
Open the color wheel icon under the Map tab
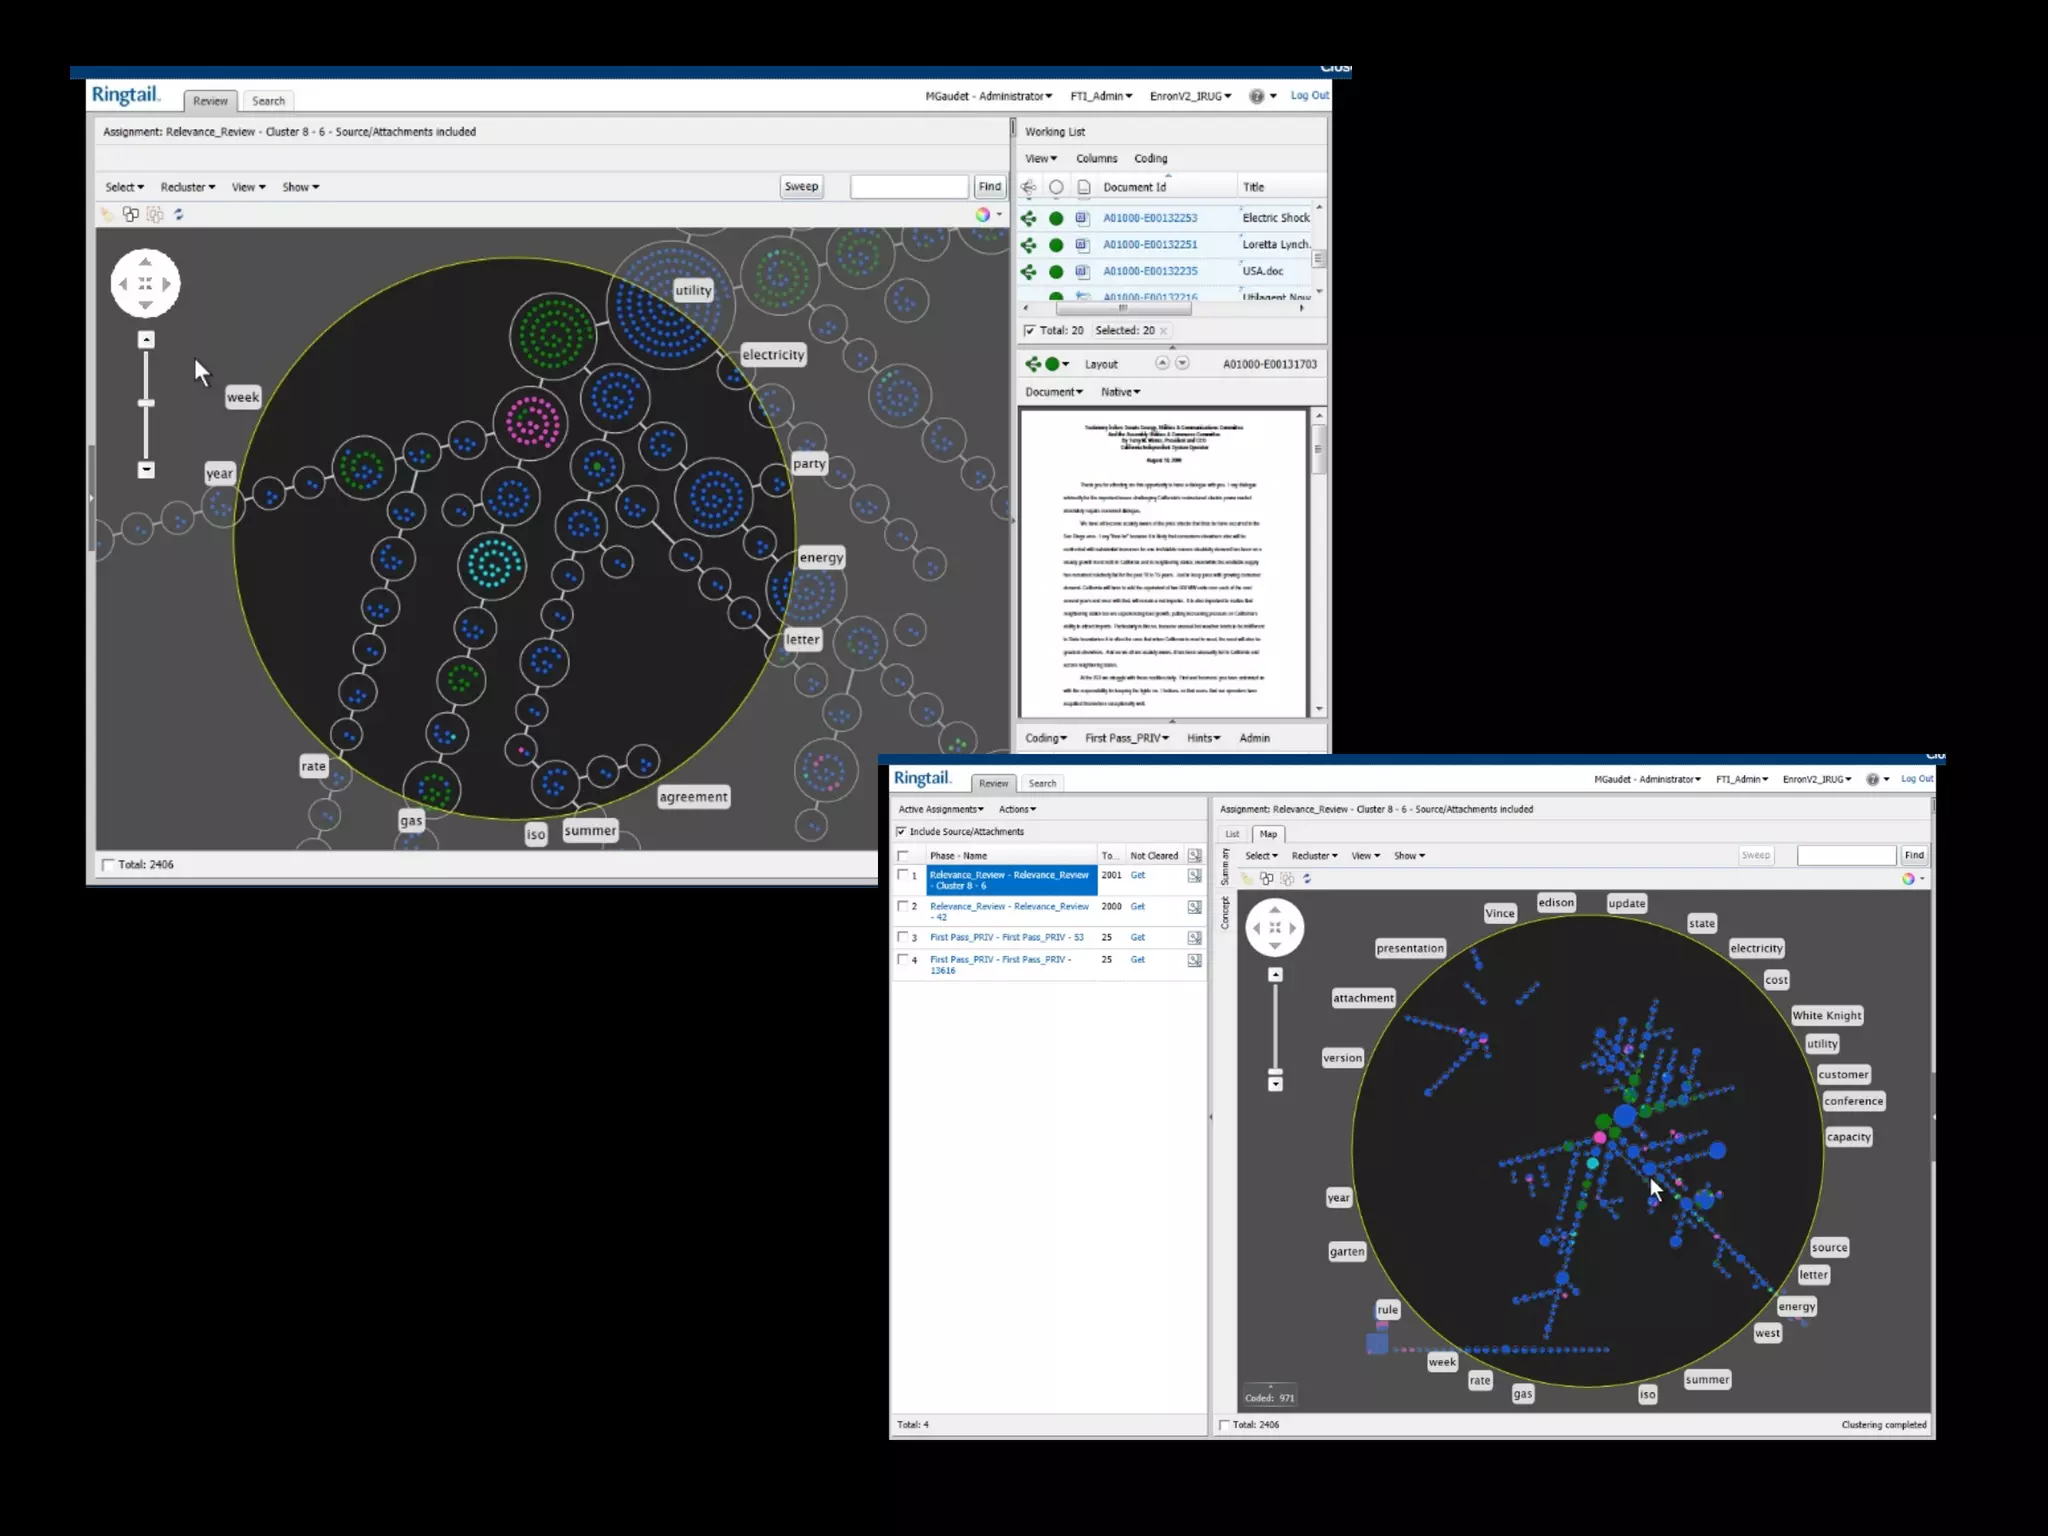(x=1908, y=879)
